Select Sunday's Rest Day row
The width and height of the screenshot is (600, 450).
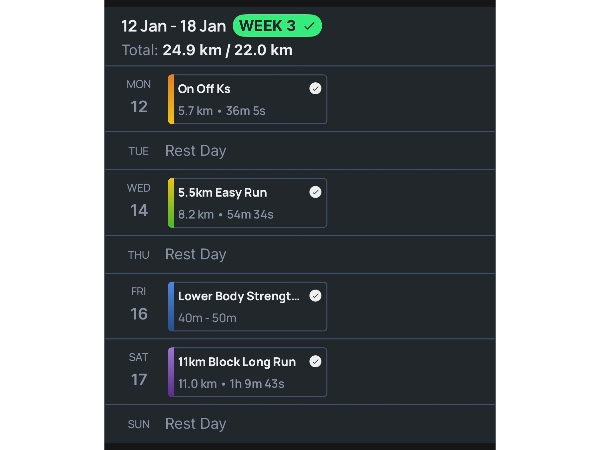(196, 424)
